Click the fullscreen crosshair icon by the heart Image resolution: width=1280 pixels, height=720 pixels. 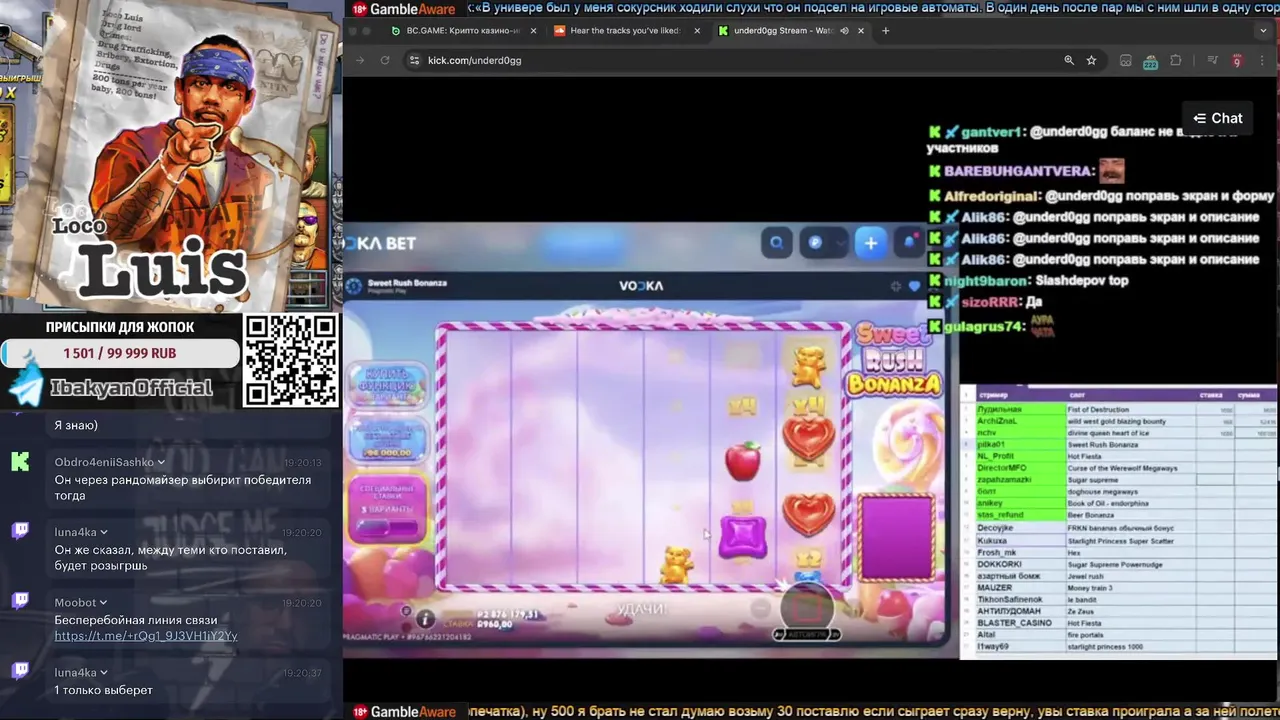(x=896, y=286)
